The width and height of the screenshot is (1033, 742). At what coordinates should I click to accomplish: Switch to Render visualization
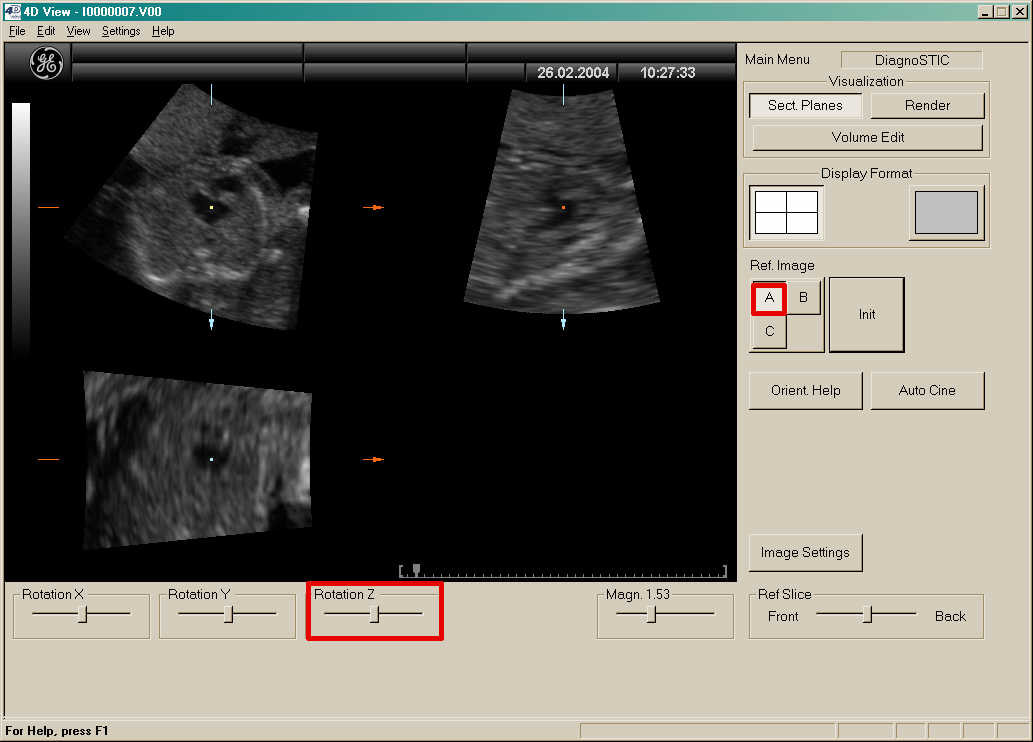[927, 105]
